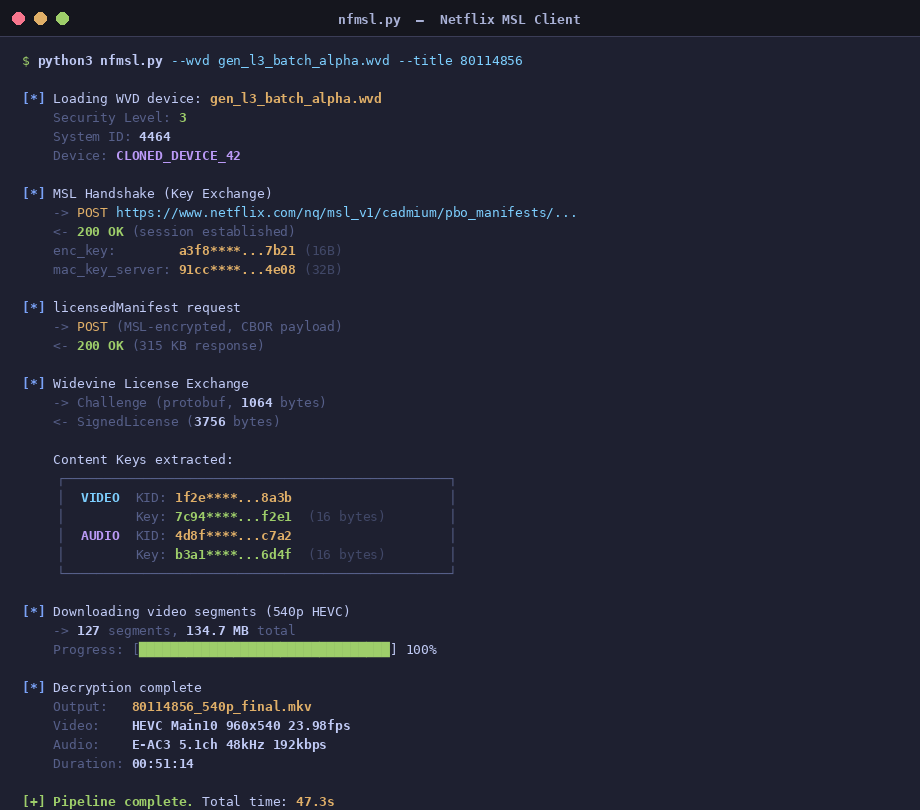The width and height of the screenshot is (920, 810).
Task: Click total time value '47.3s'
Action: point(315,802)
